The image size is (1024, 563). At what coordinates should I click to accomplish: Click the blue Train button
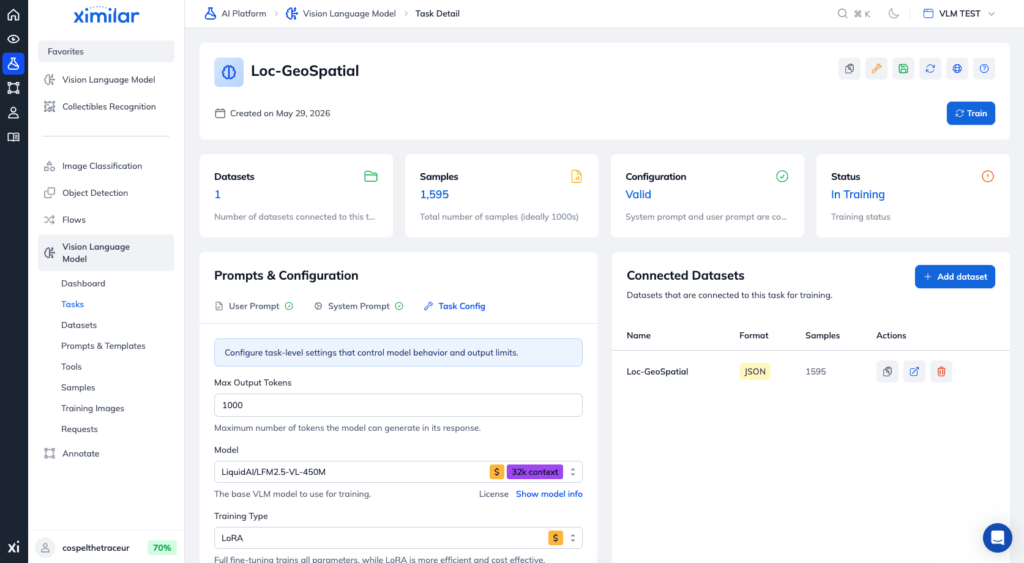click(970, 113)
